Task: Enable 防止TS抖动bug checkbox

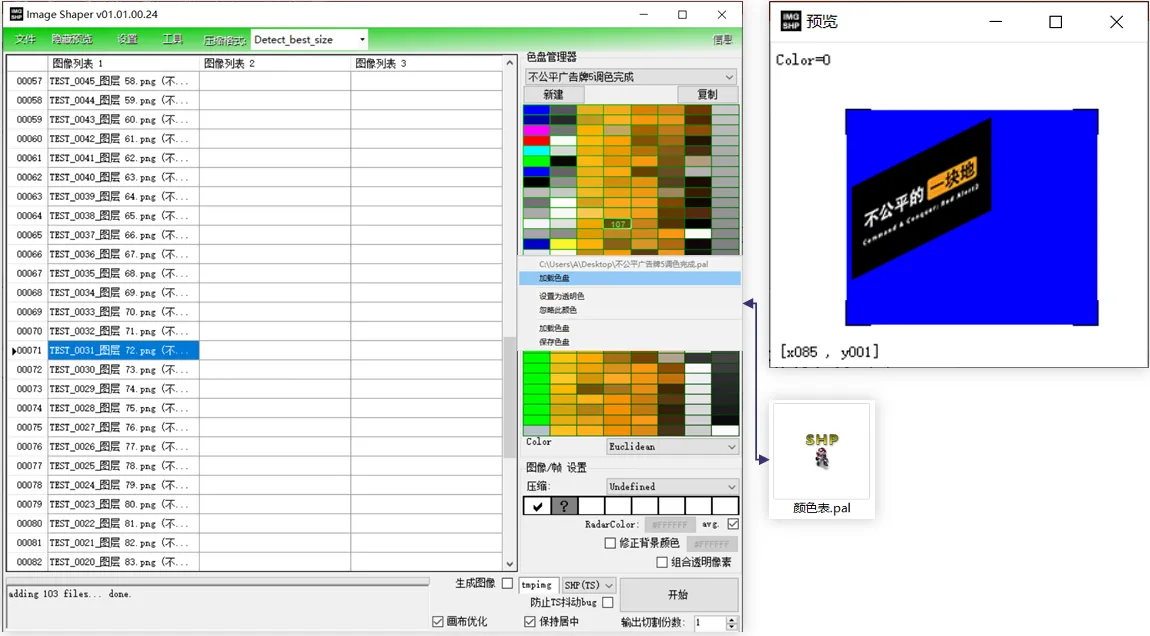Action: (607, 602)
